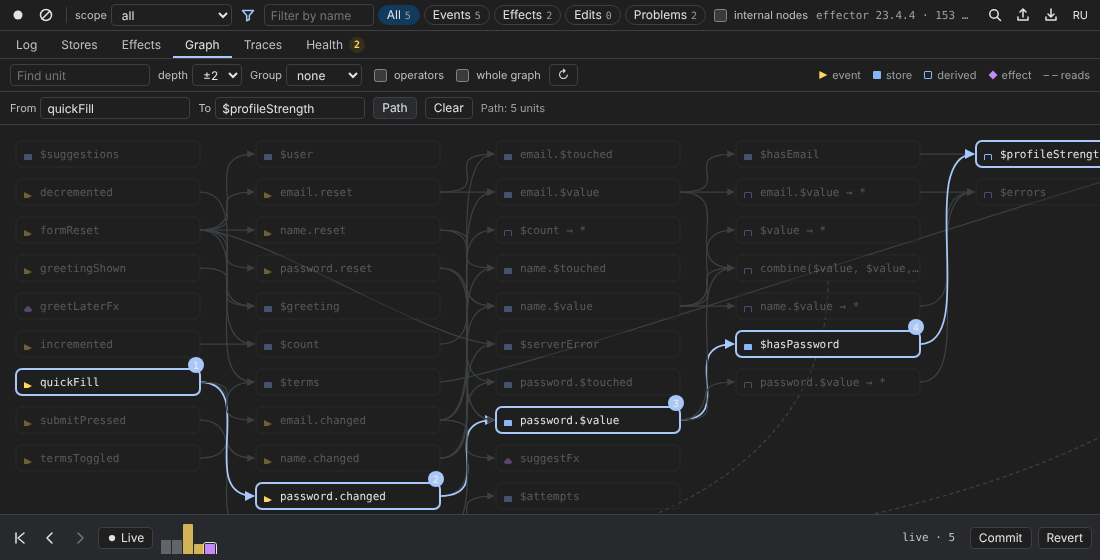Select the Events 5 filter pill
Viewport: 1100px width, 560px height.
(x=457, y=15)
